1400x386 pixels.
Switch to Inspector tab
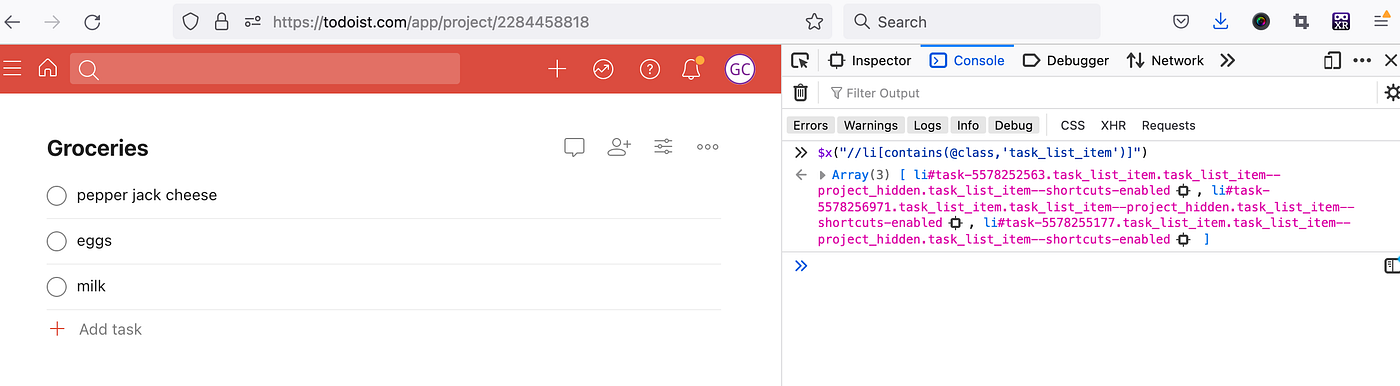tap(870, 60)
